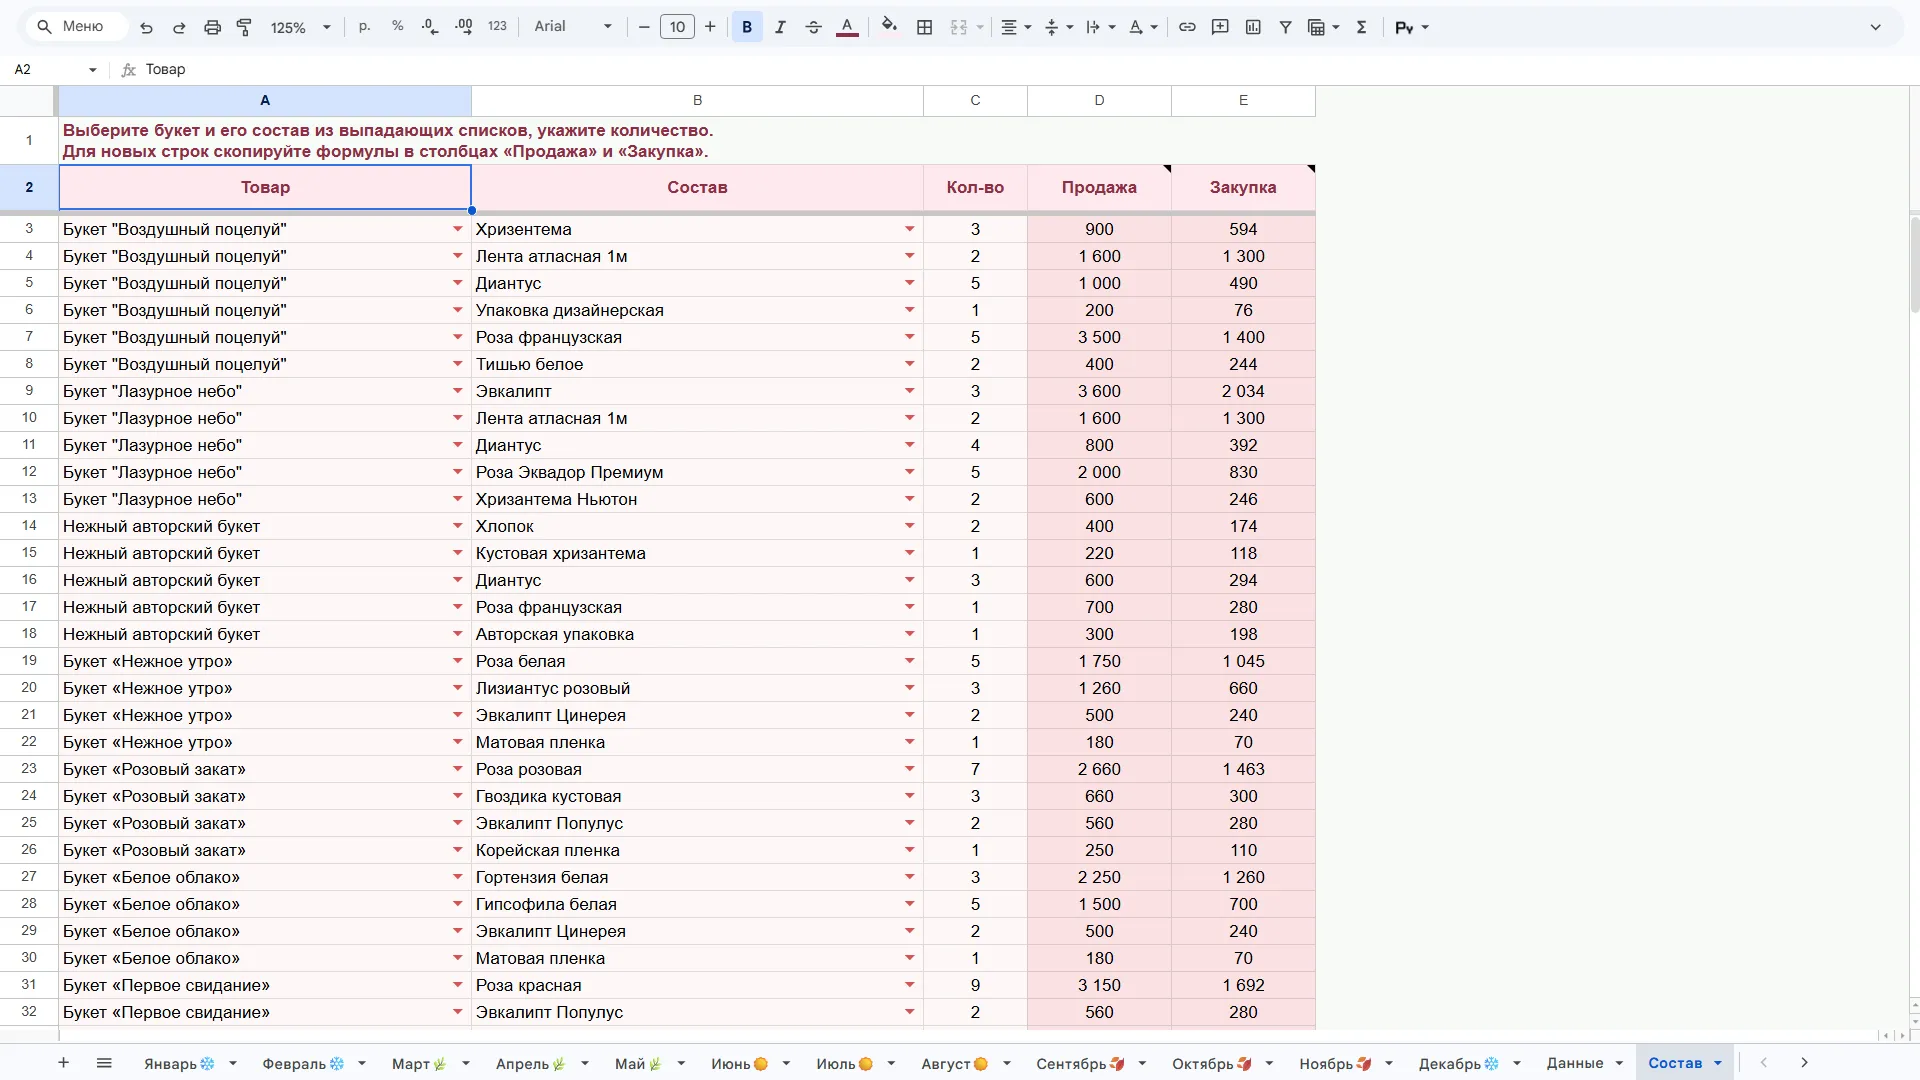Viewport: 1920px width, 1080px height.
Task: Increase font size with plus button
Action: [710, 27]
